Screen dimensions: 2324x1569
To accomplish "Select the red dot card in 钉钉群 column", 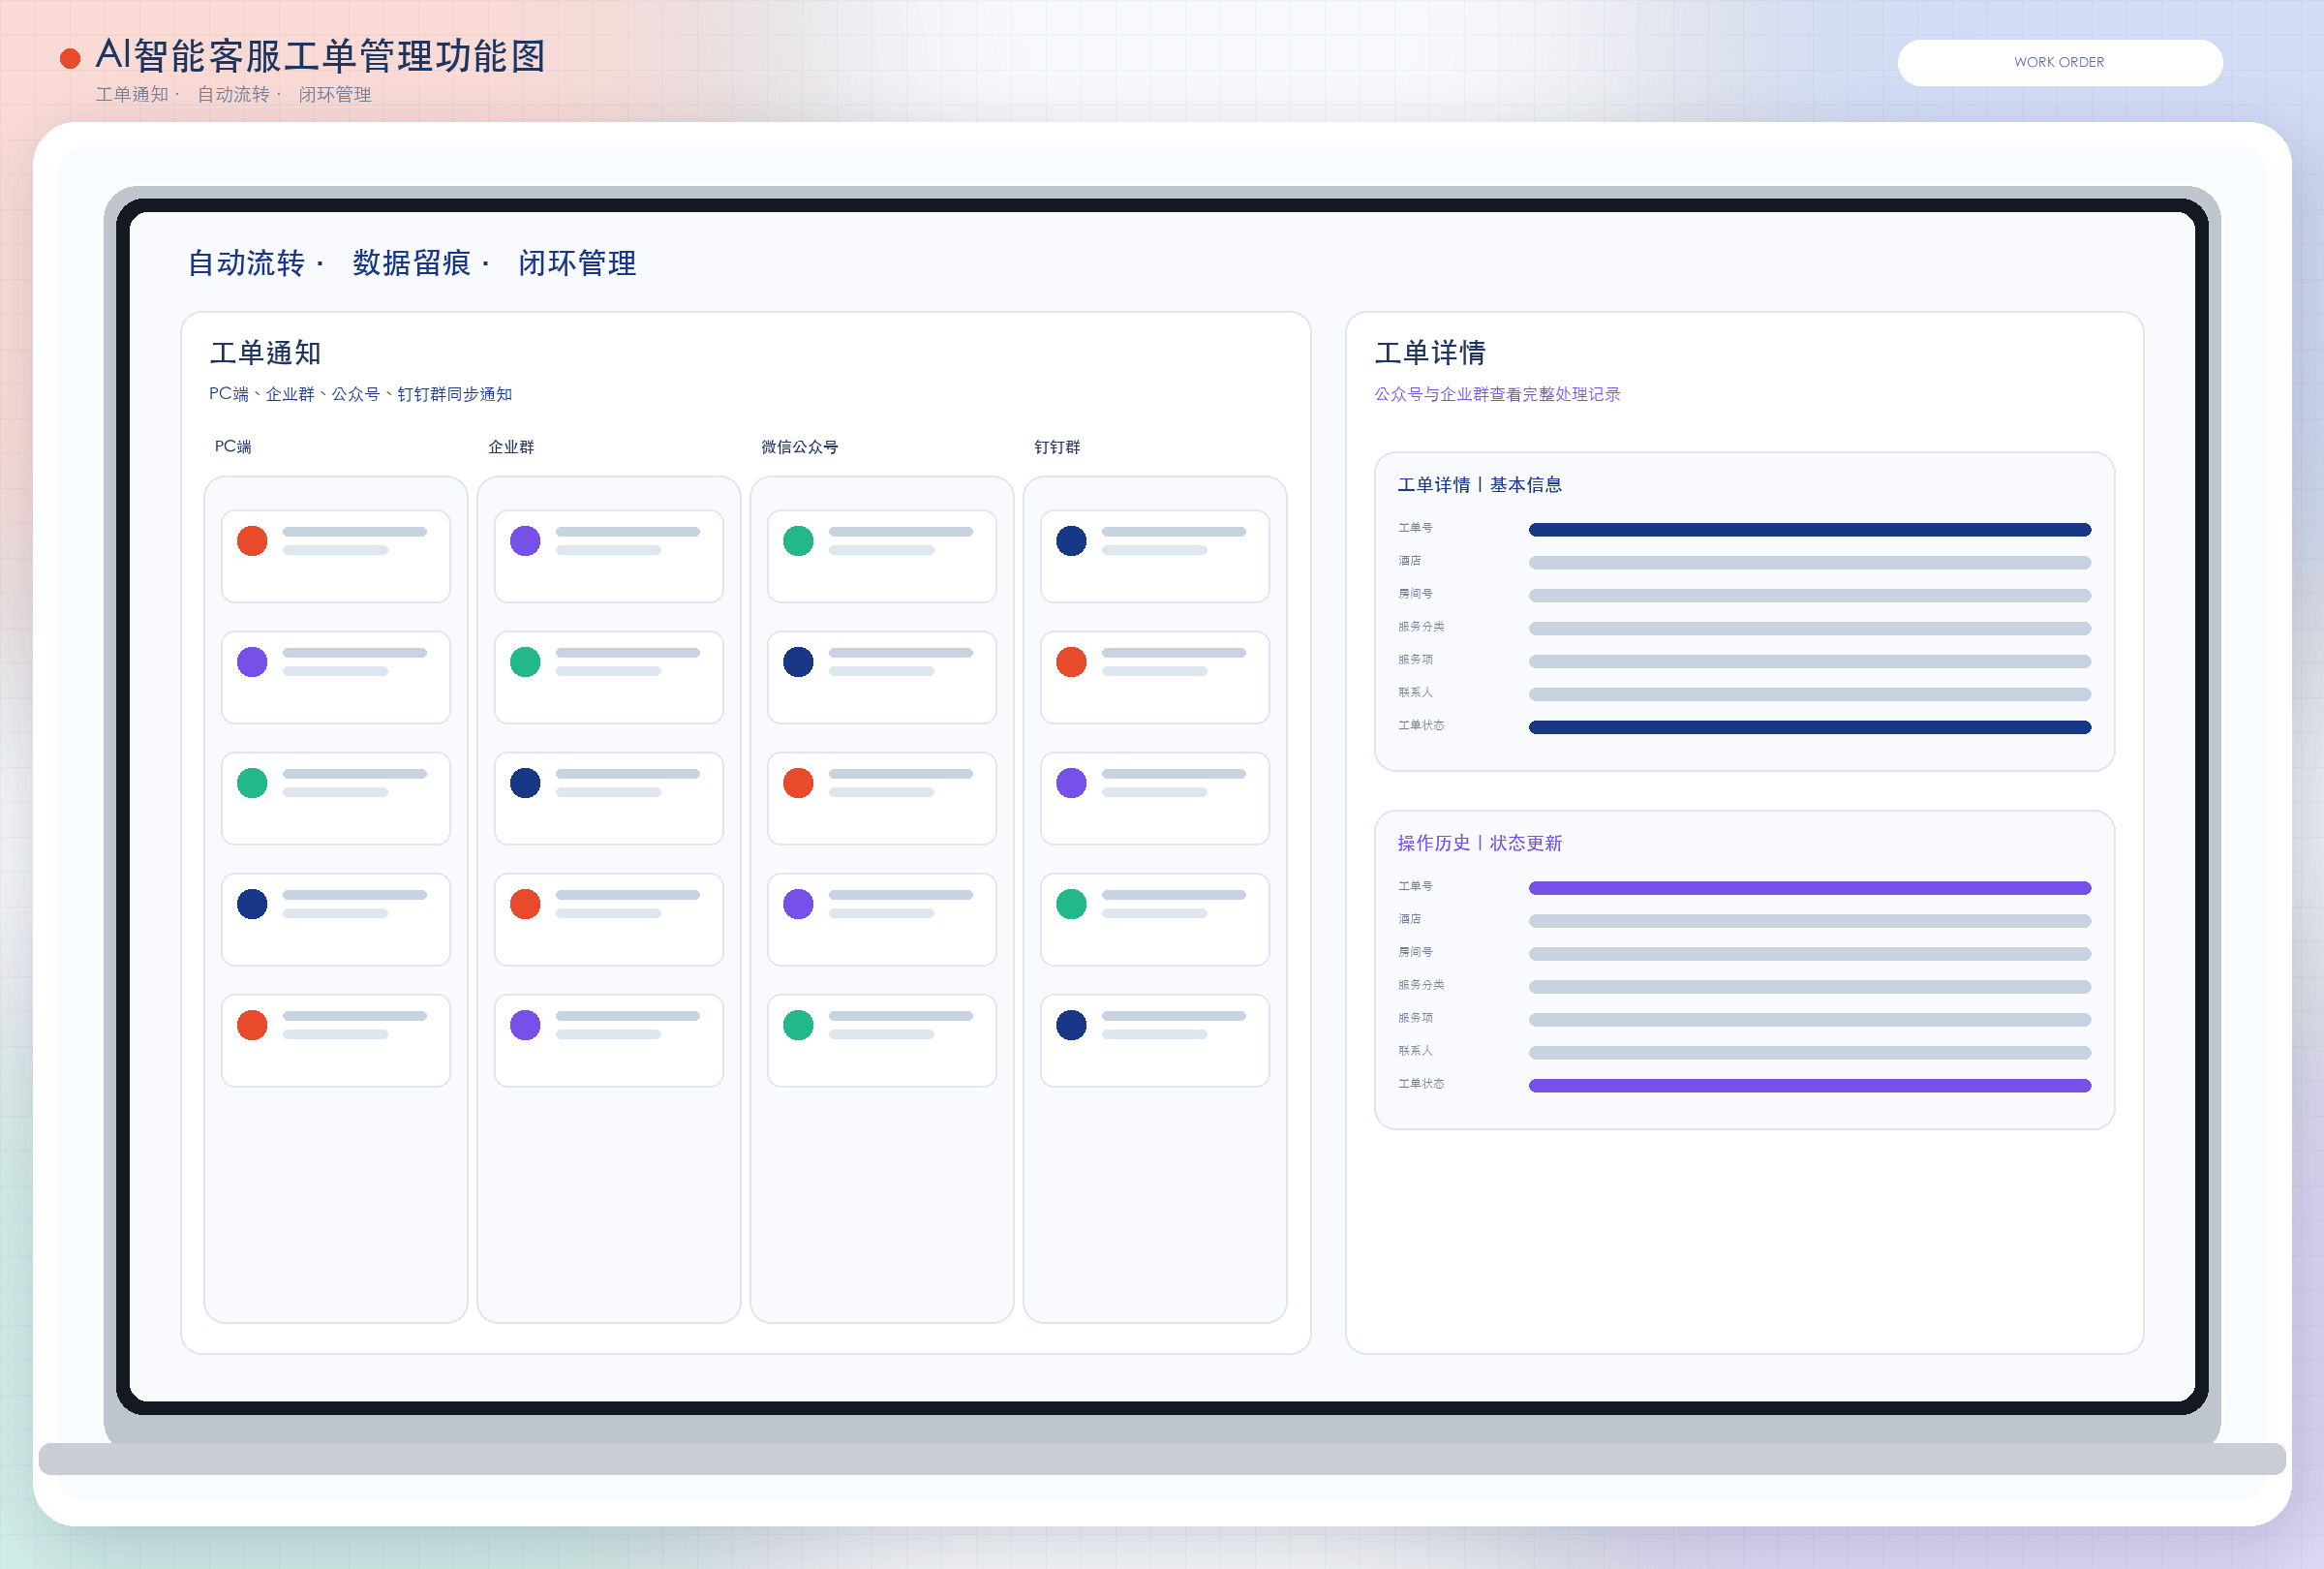I will tap(1154, 677).
